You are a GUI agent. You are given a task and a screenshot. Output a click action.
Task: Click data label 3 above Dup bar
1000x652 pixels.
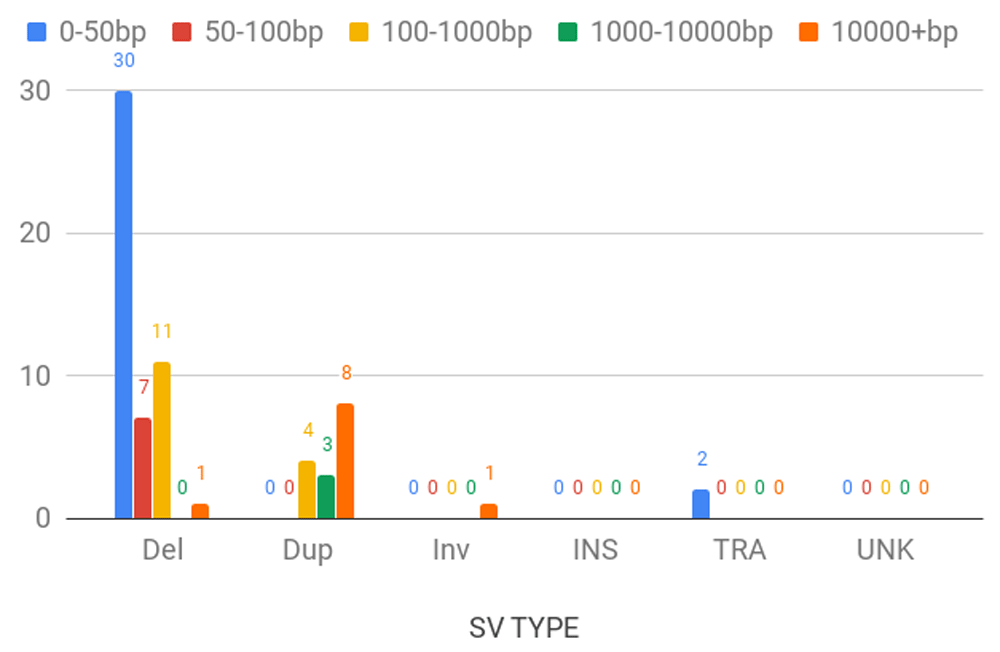[x=327, y=444]
